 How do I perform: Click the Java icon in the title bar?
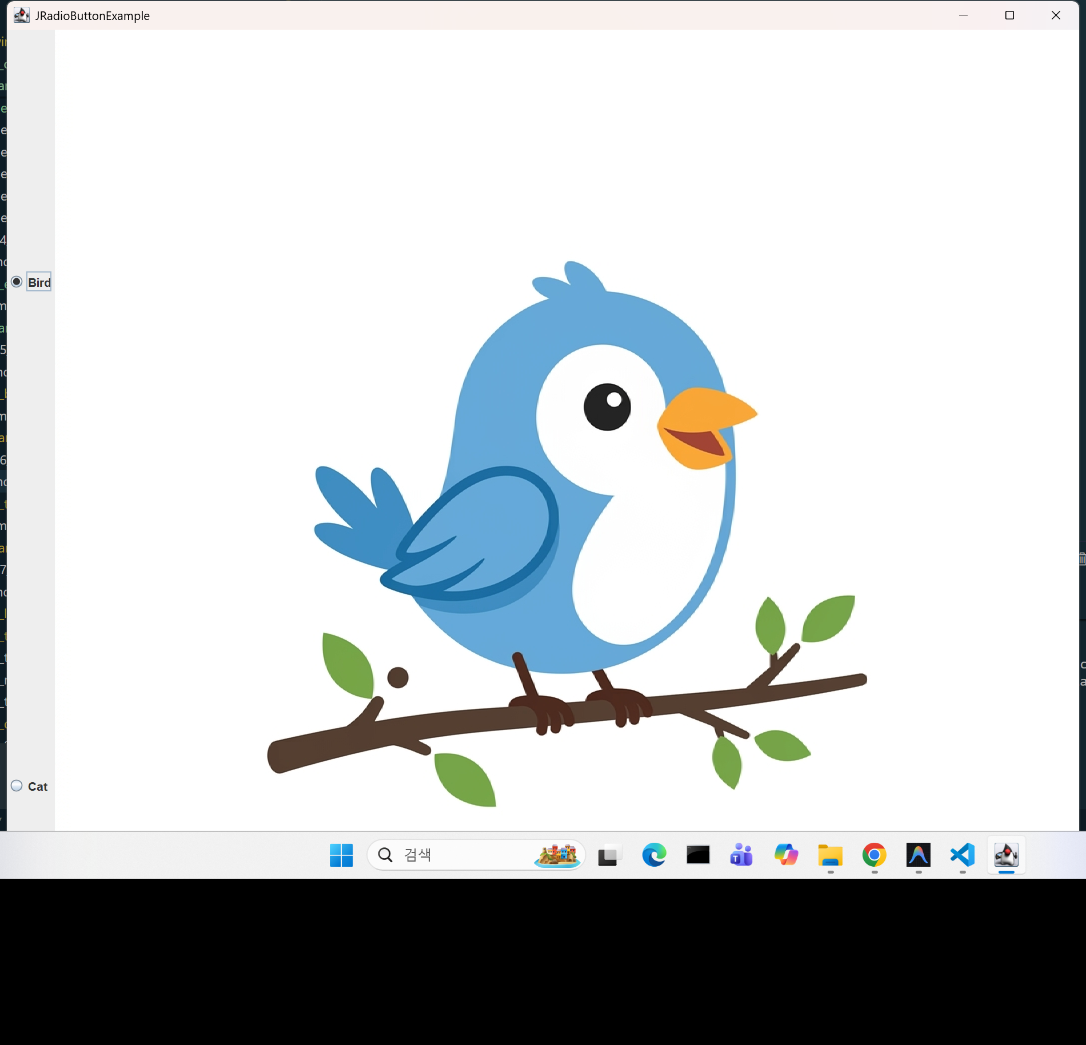coord(21,15)
